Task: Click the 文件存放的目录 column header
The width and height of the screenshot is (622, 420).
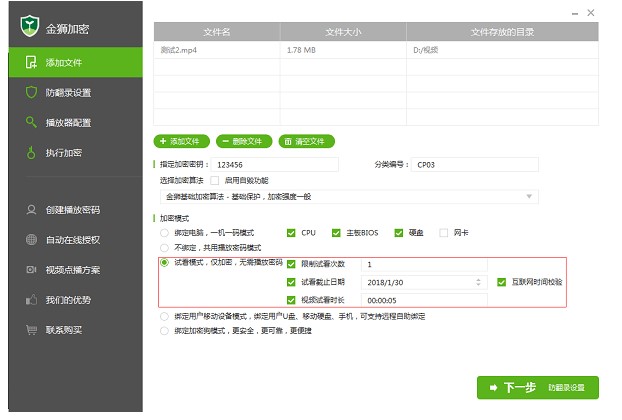Action: 502,32
